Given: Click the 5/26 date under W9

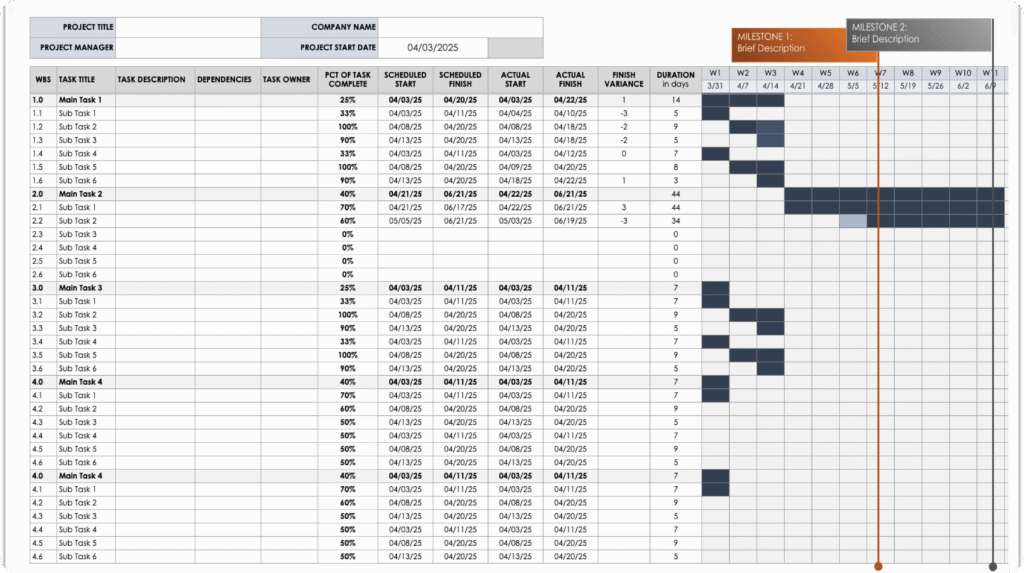Looking at the screenshot, I should pyautogui.click(x=935, y=86).
